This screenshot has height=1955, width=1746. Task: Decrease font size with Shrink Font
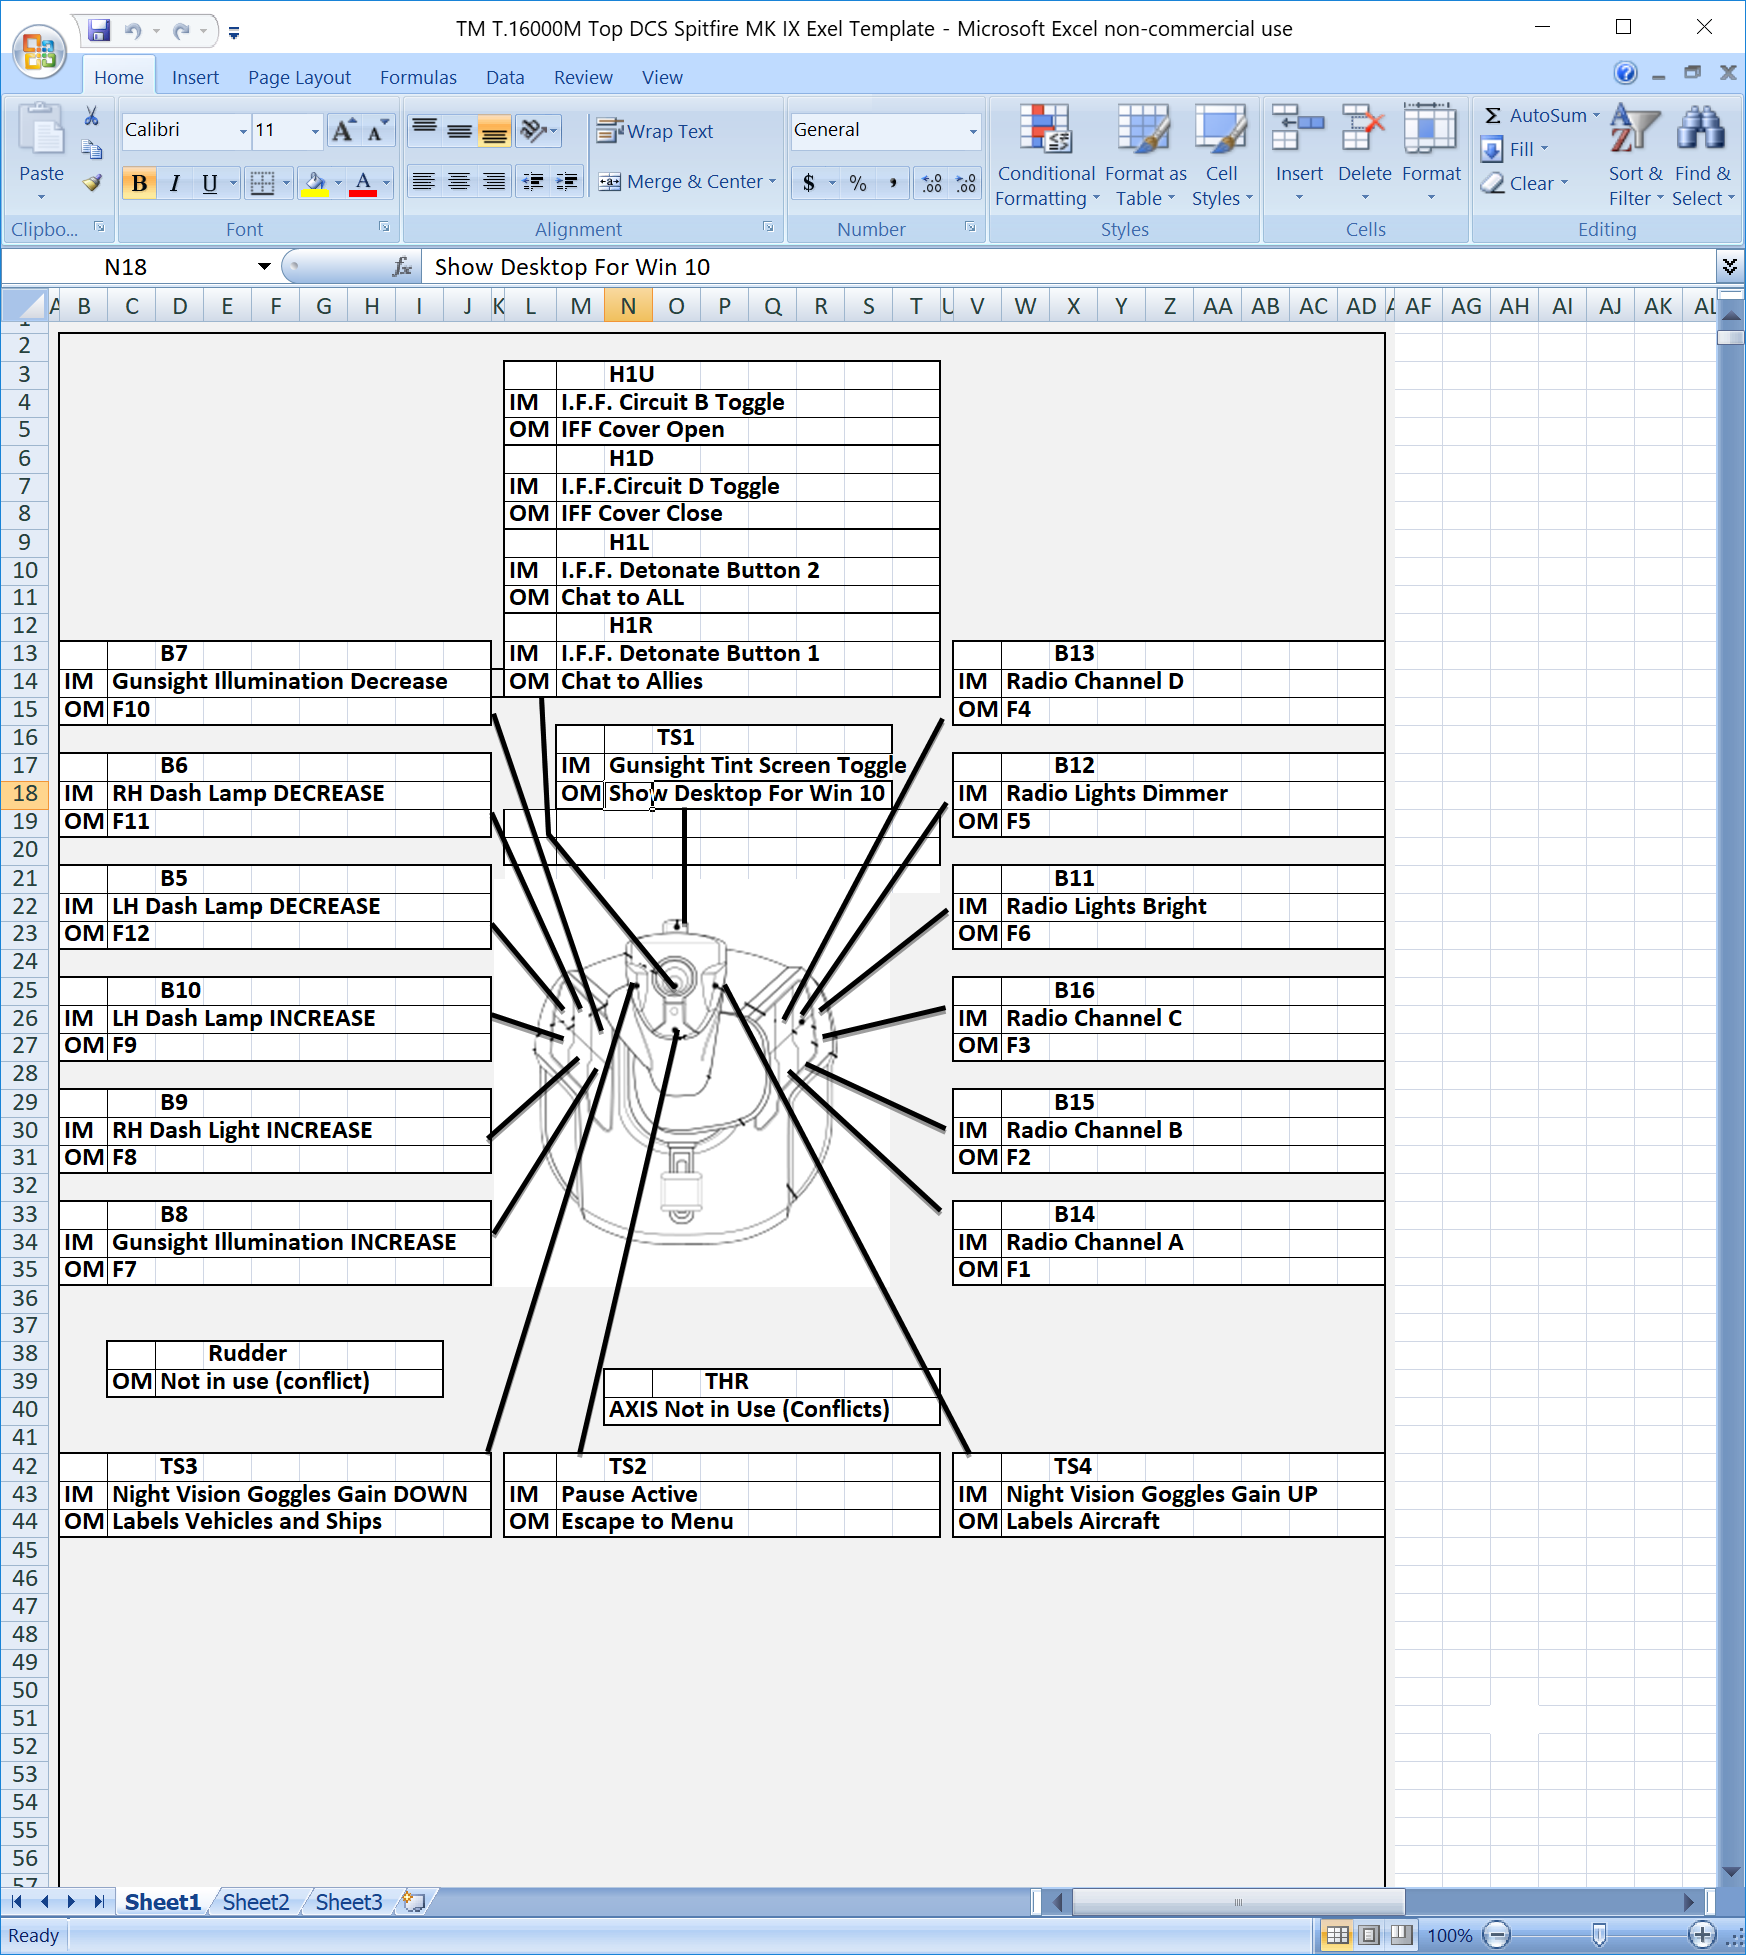(377, 130)
